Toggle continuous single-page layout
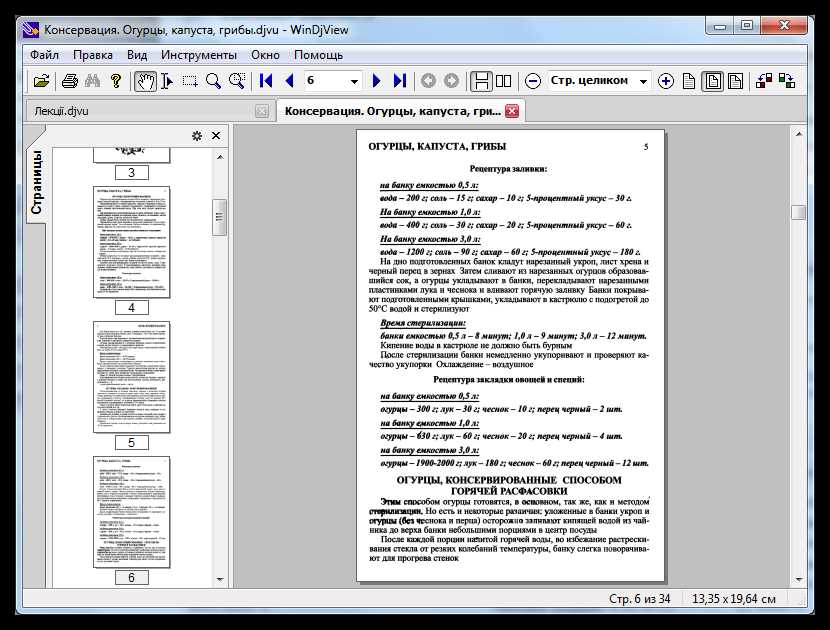830x630 pixels. tap(481, 81)
